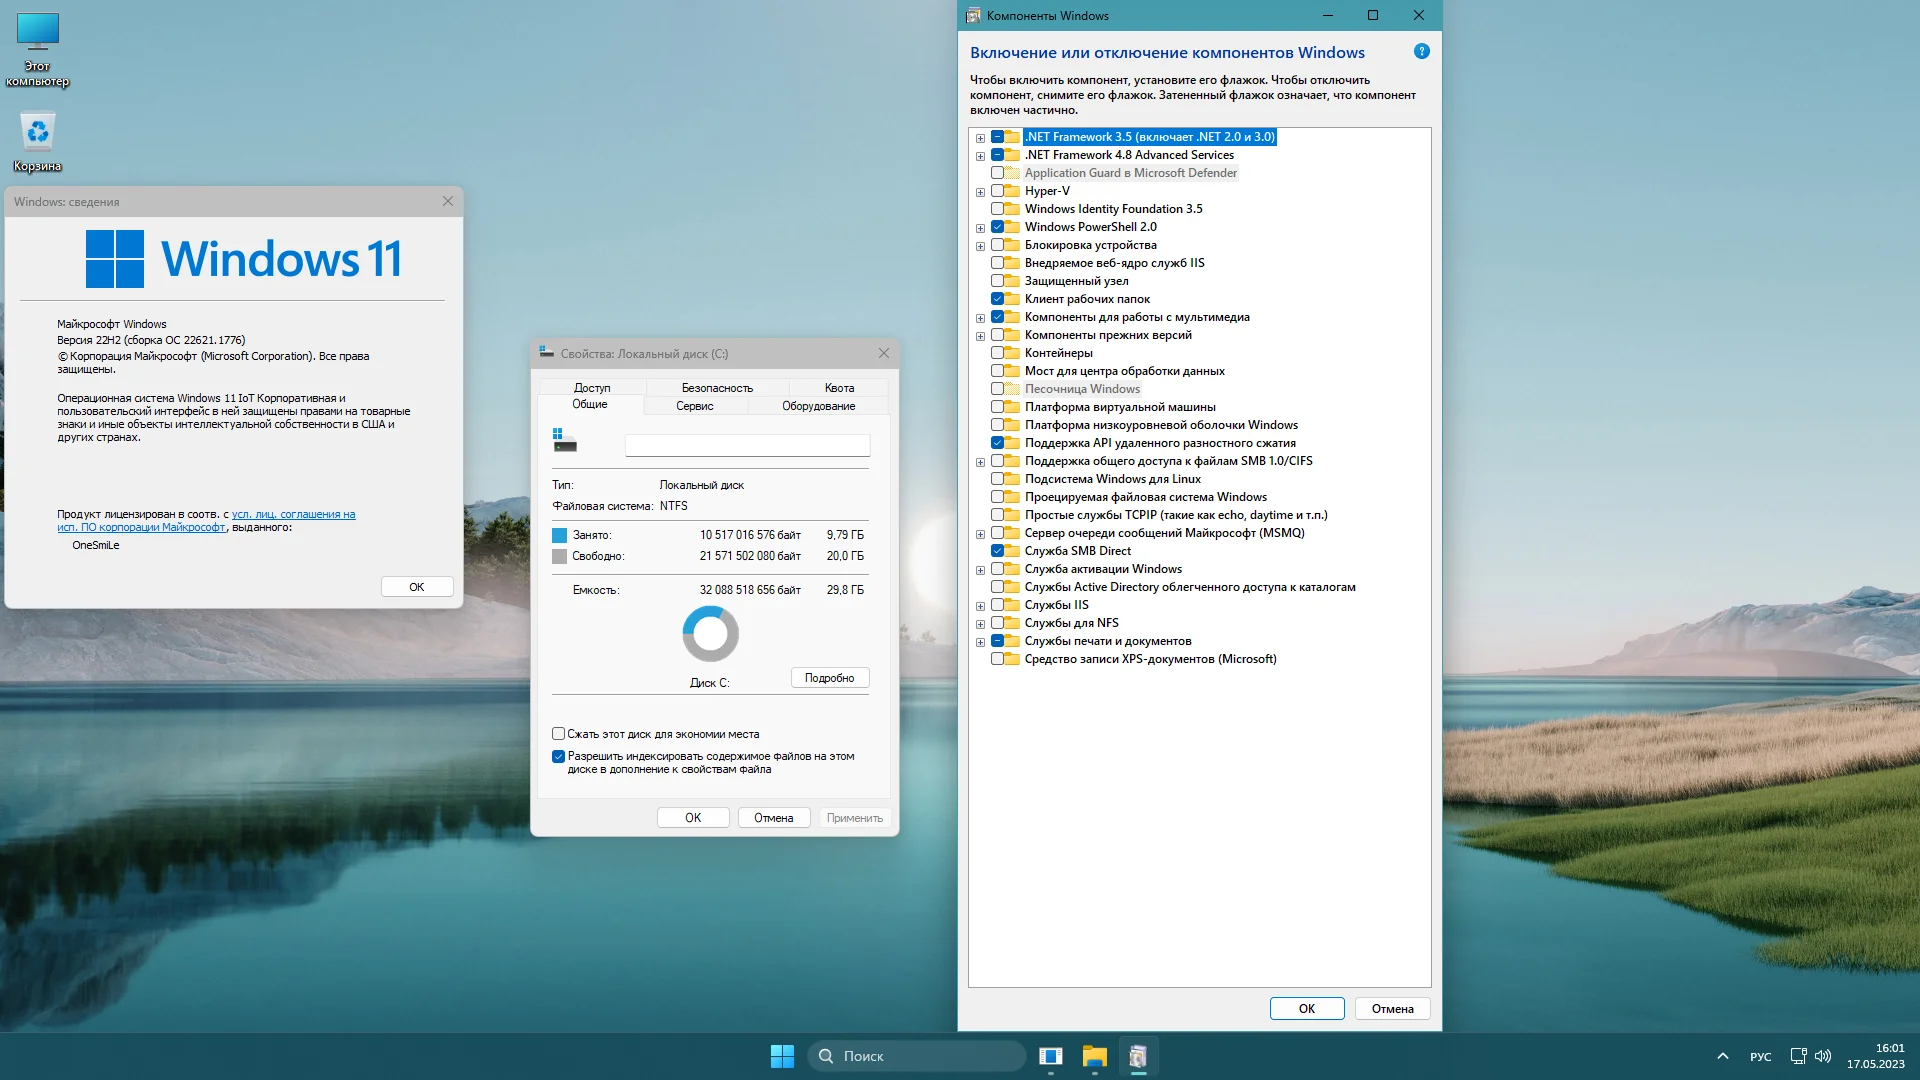Click the disk label input field
The image size is (1920, 1080).
[x=747, y=445]
